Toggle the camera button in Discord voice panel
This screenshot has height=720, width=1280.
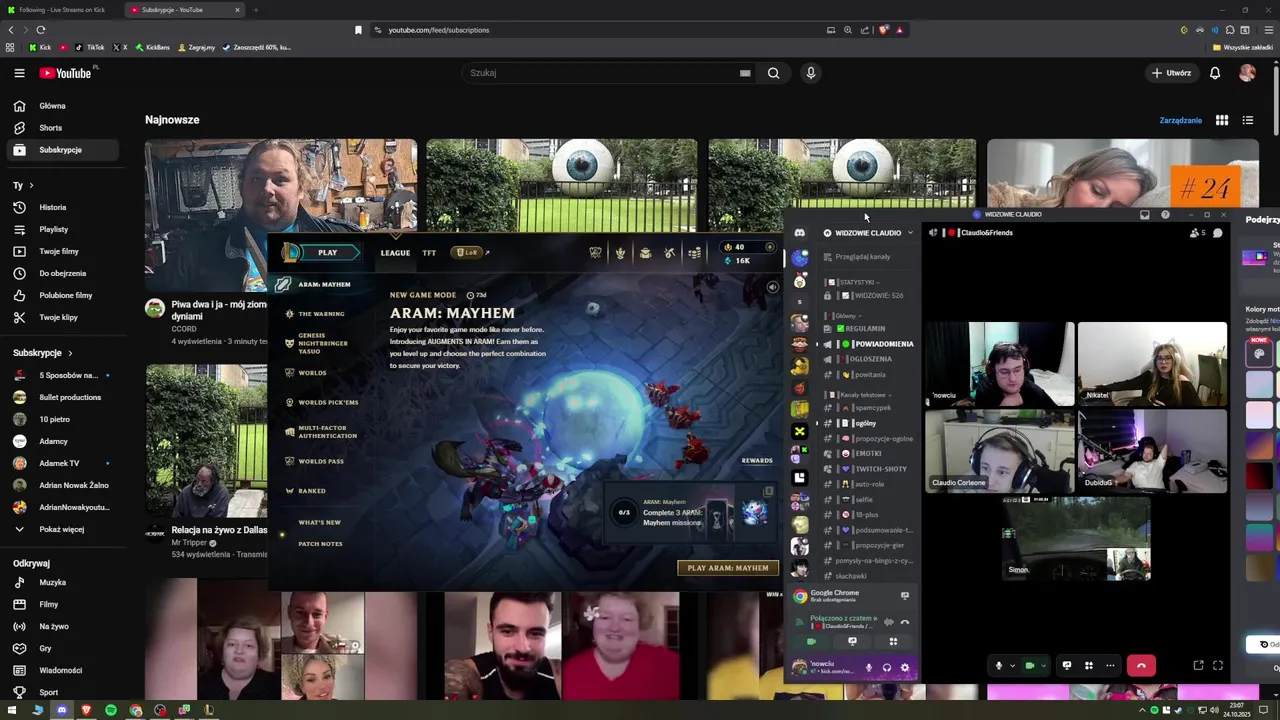(811, 642)
